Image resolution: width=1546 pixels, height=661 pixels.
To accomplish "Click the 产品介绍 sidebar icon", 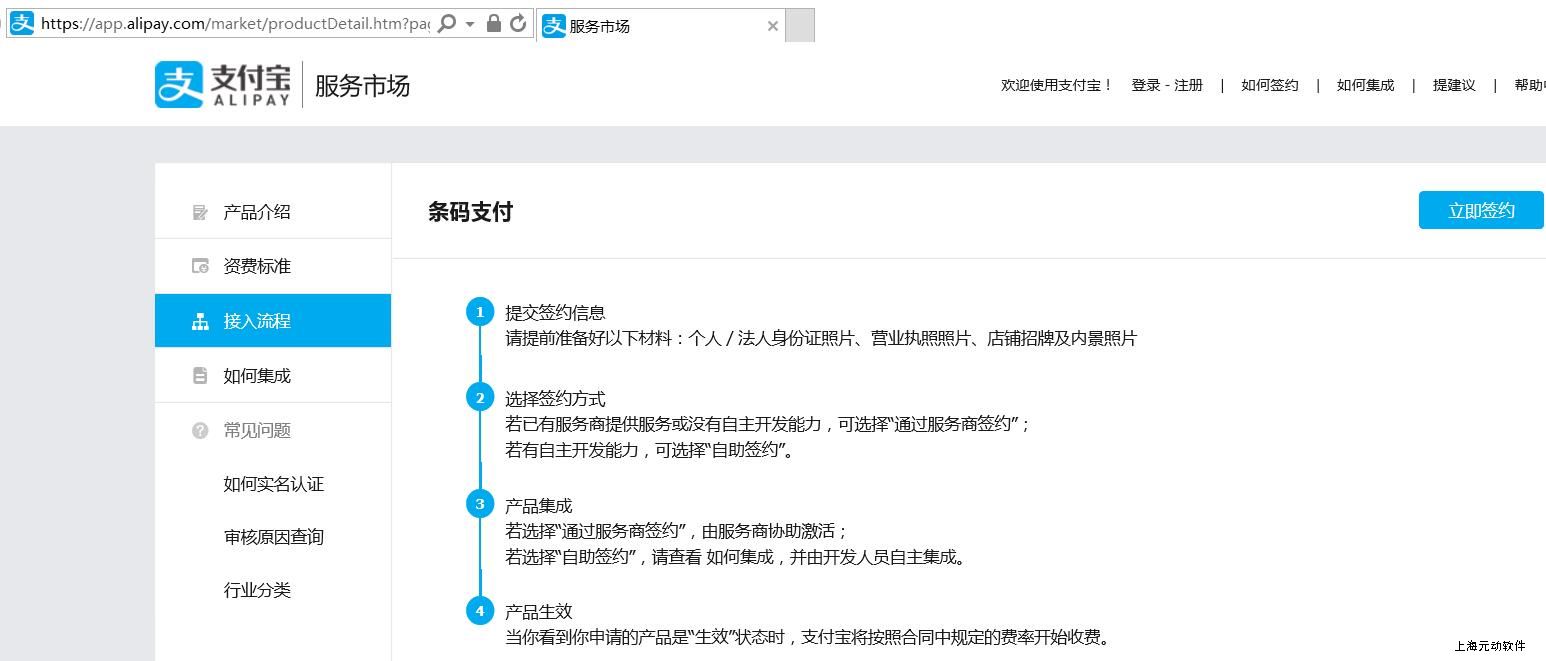I will (x=200, y=212).
